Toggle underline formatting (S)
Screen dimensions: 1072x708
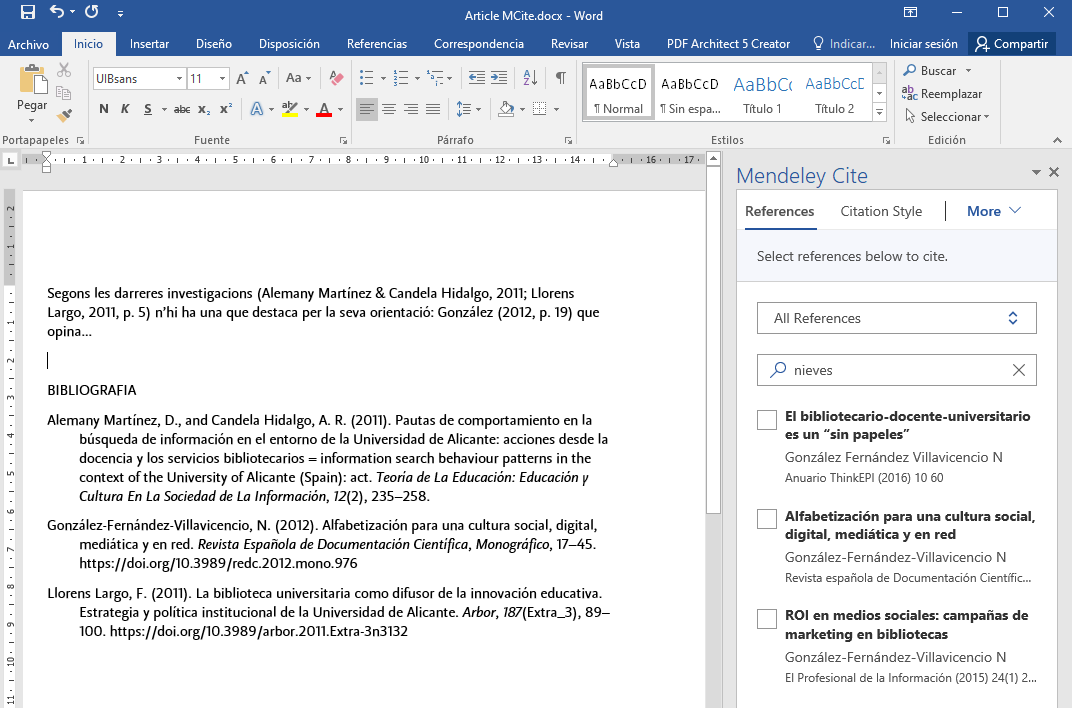(x=148, y=109)
